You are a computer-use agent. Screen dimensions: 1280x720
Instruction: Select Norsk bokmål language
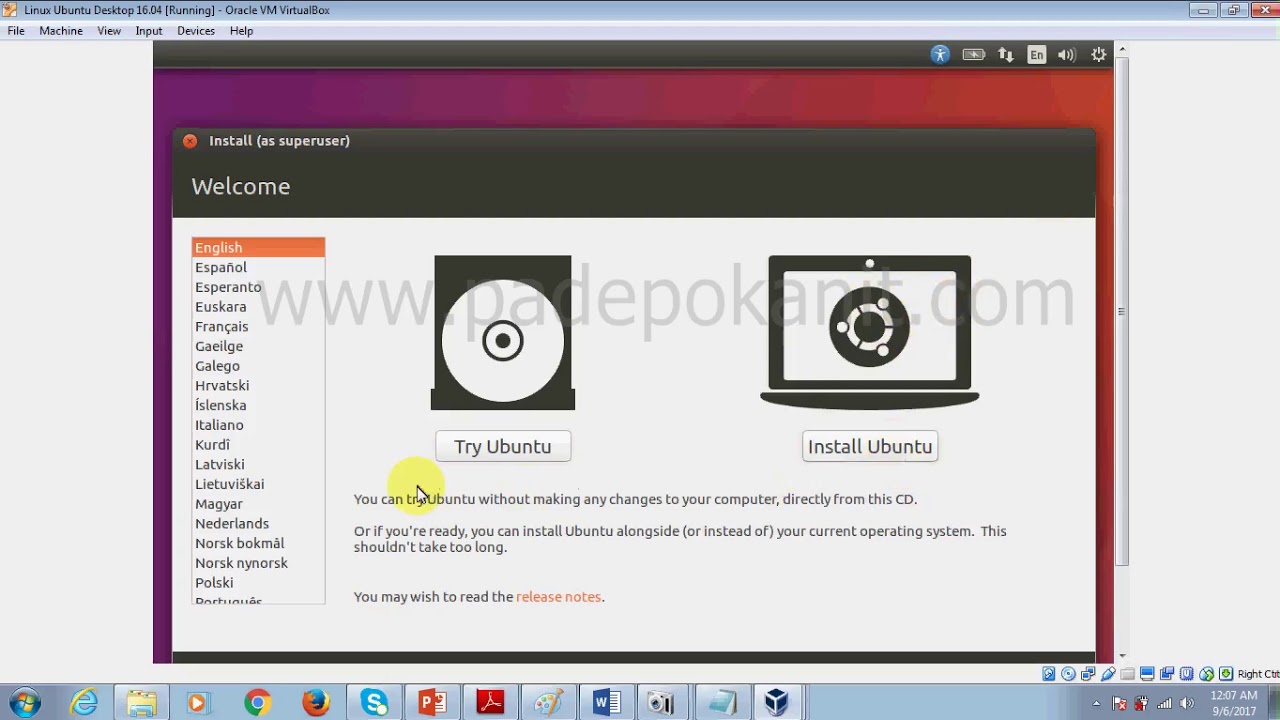tap(258, 543)
